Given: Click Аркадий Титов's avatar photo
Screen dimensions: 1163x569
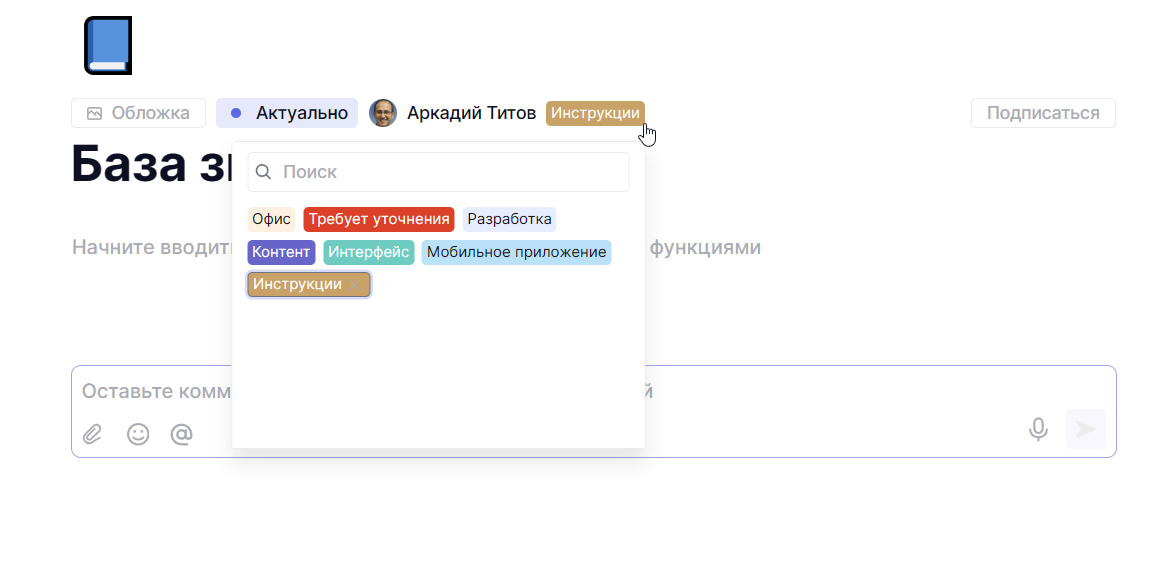Looking at the screenshot, I should 383,113.
